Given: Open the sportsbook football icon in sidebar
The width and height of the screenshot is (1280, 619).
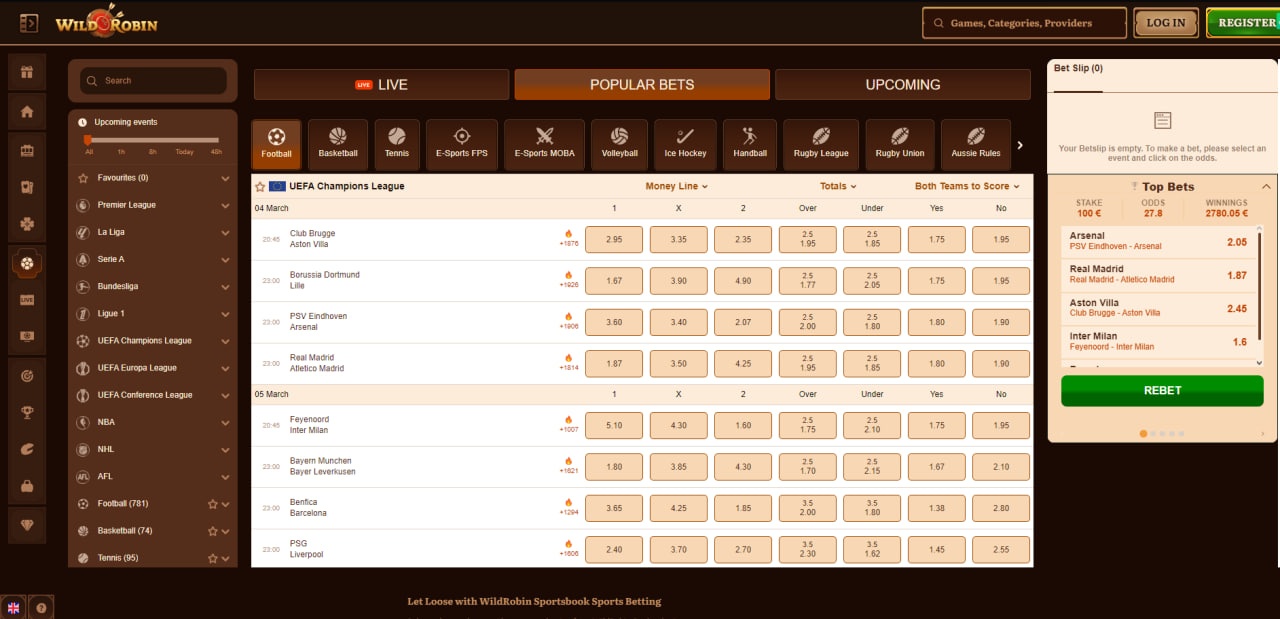Looking at the screenshot, I should click(x=27, y=264).
